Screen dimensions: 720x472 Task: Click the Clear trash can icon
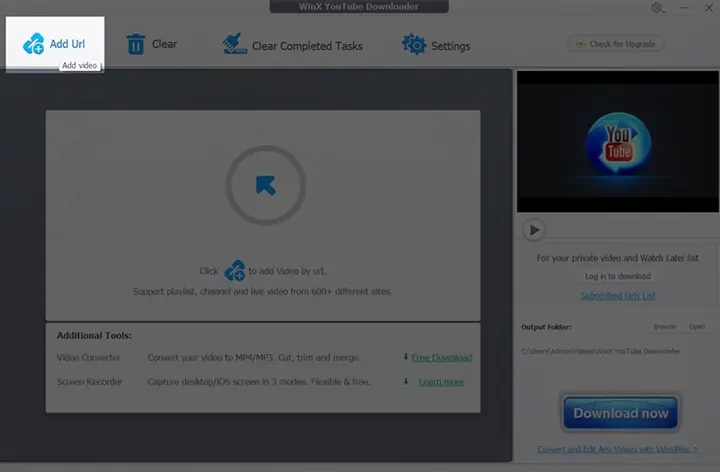[x=136, y=44]
